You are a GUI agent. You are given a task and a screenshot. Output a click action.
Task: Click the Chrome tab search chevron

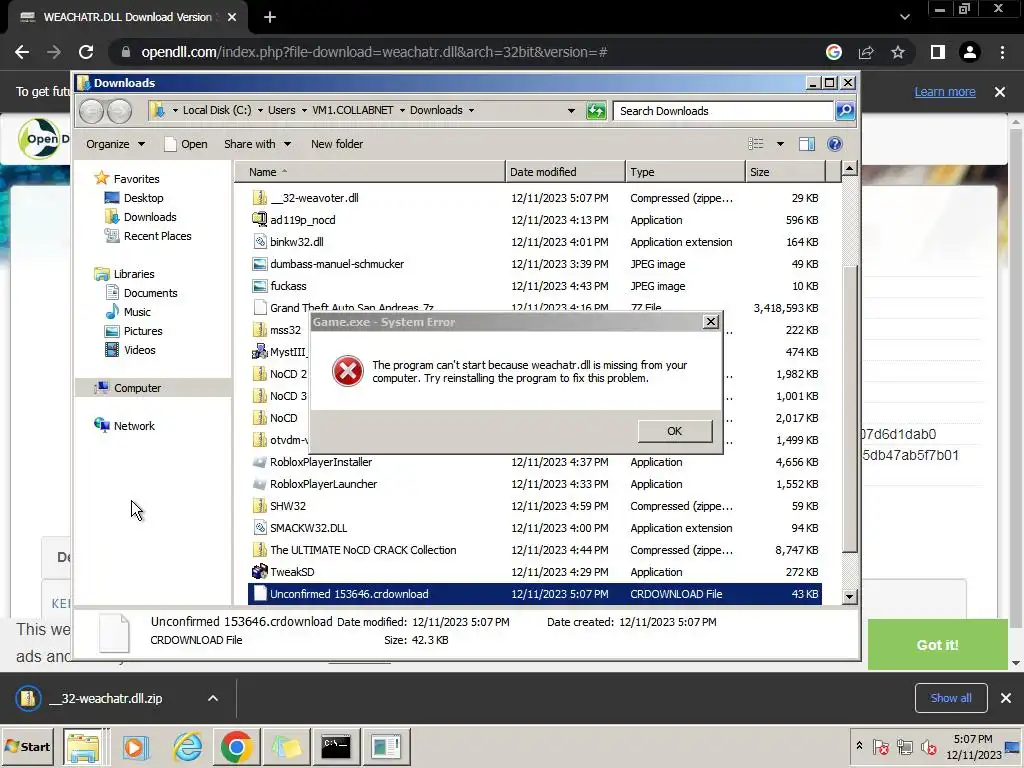pos(904,17)
